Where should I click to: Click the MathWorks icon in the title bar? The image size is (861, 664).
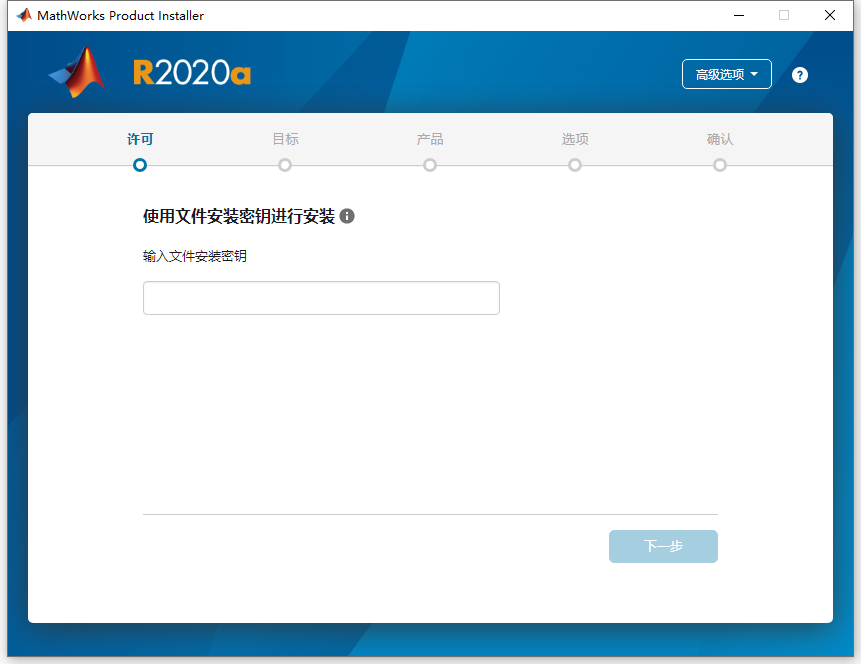pyautogui.click(x=24, y=15)
